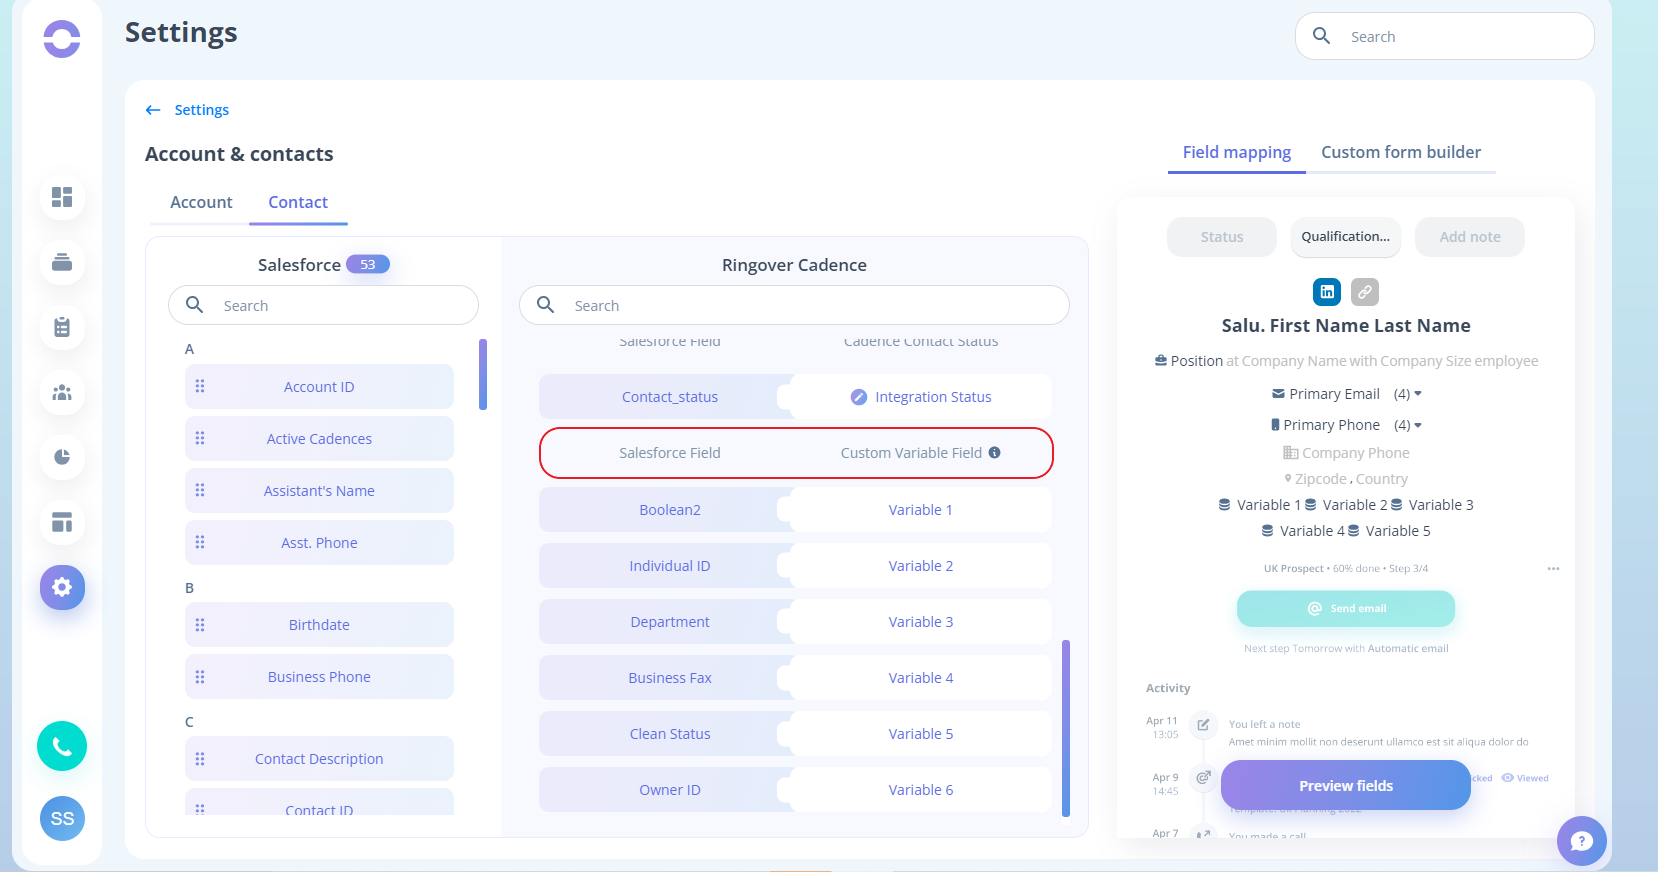Grab the drag handle of Account ID
The width and height of the screenshot is (1658, 872).
point(200,386)
